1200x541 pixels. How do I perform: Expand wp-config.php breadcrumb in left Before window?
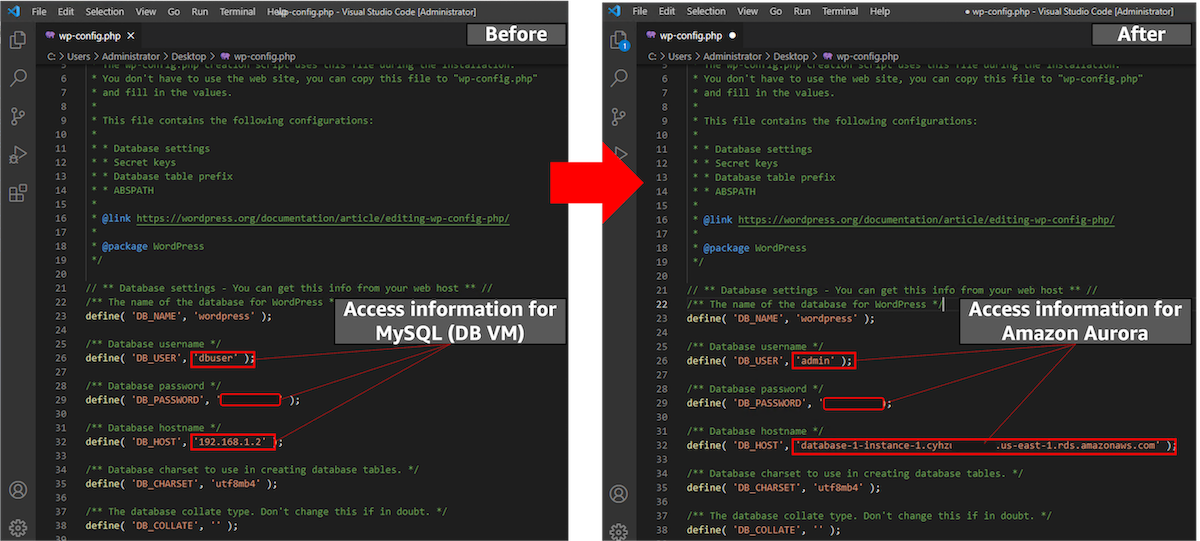(x=264, y=57)
